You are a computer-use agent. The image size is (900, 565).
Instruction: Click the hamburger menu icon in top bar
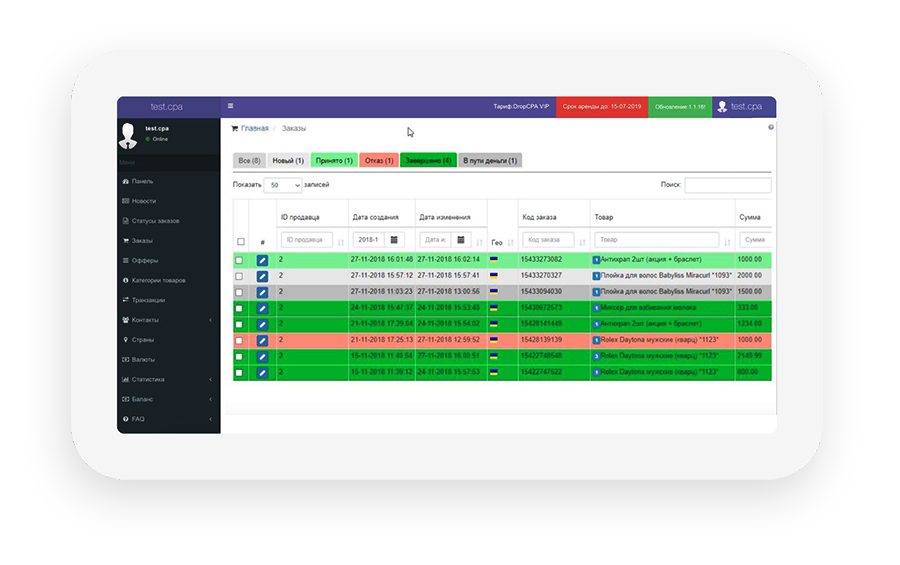pyautogui.click(x=230, y=106)
